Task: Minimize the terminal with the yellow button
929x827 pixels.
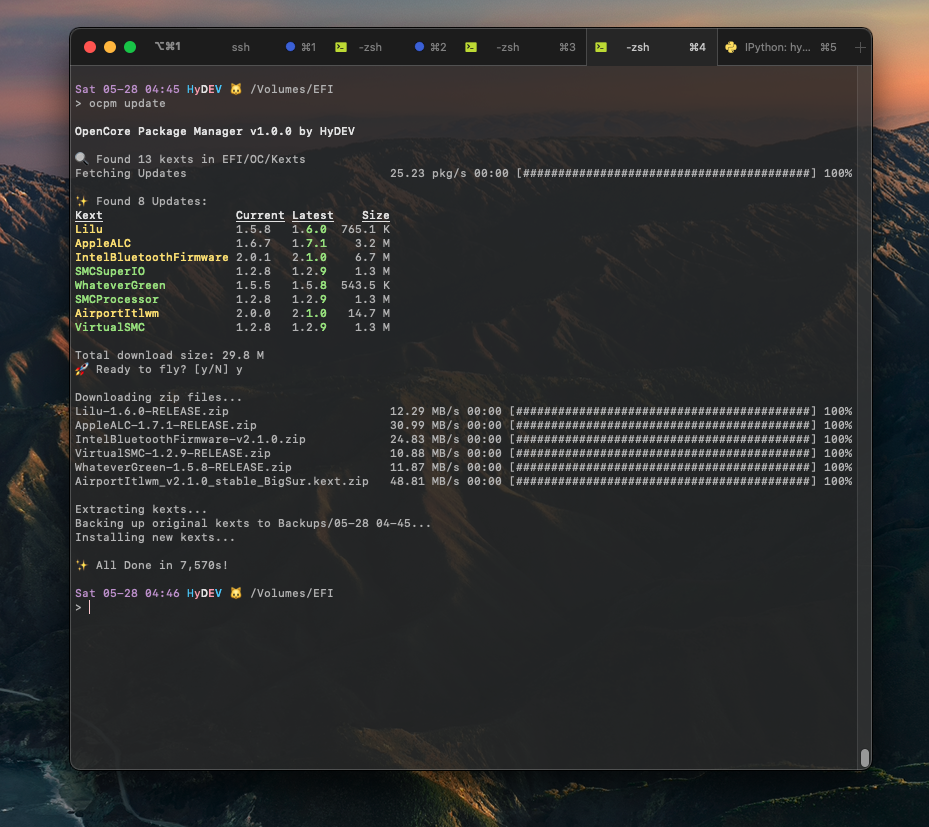Action: click(110, 47)
